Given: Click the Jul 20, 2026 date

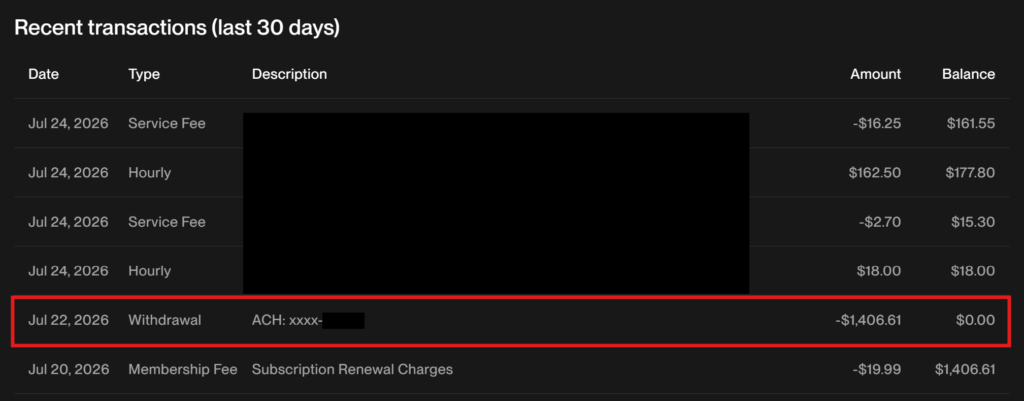Looking at the screenshot, I should 68,369.
